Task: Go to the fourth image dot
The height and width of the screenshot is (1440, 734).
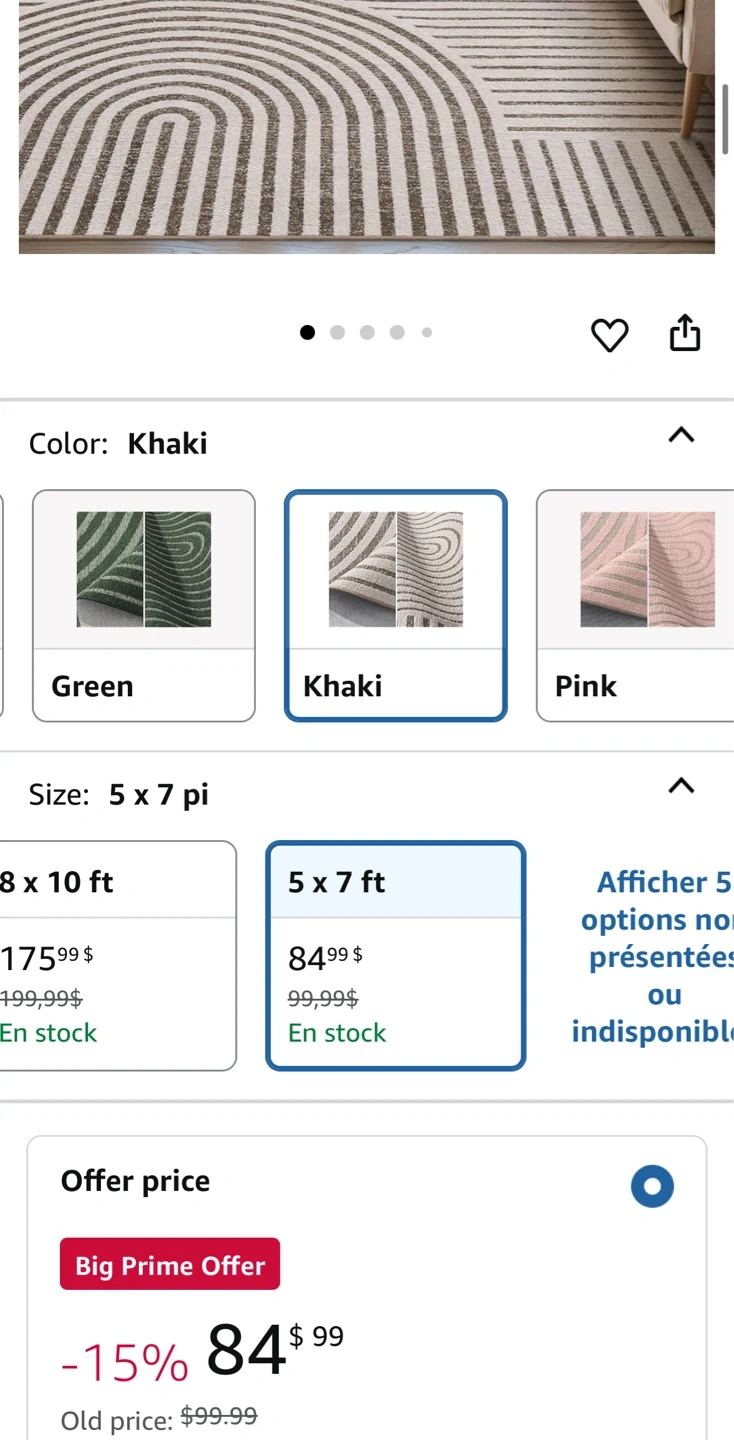Action: click(x=397, y=333)
